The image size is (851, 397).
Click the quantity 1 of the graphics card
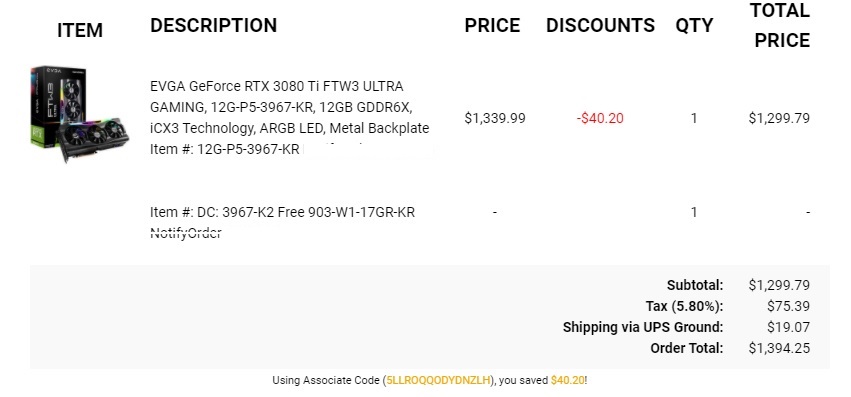coord(694,118)
